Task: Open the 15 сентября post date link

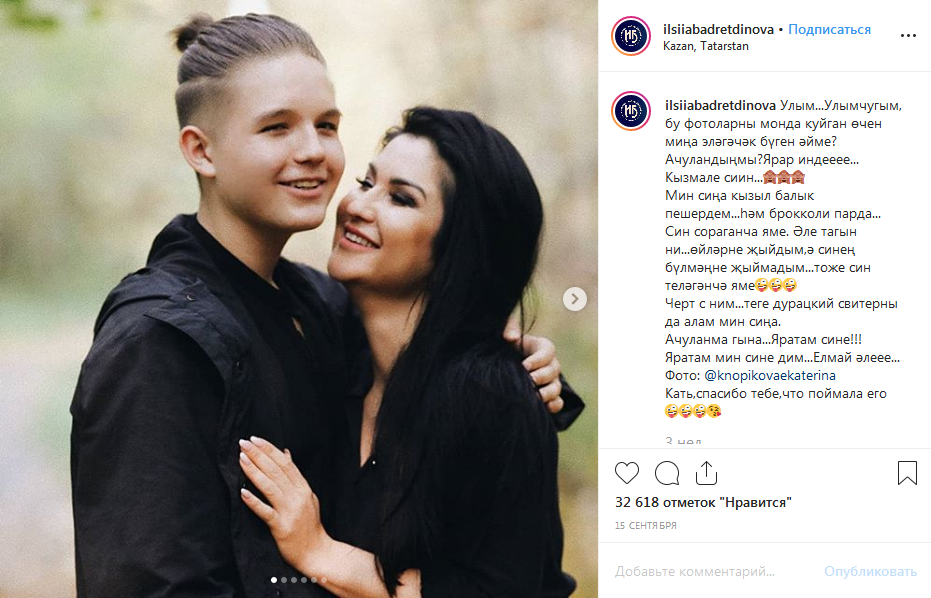Action: (645, 526)
